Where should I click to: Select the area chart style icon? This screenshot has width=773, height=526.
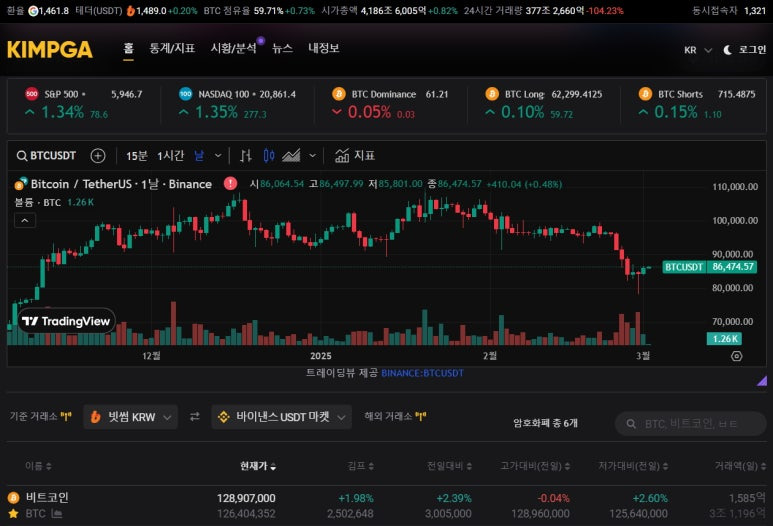pos(291,156)
